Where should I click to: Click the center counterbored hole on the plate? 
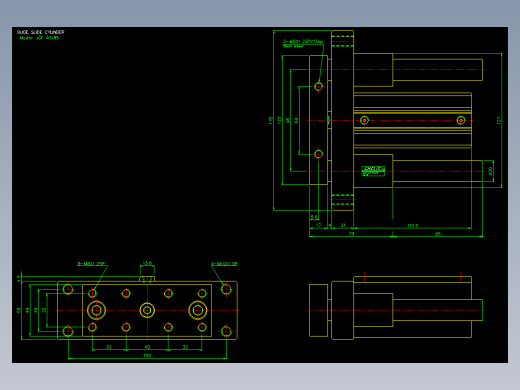[x=147, y=310]
